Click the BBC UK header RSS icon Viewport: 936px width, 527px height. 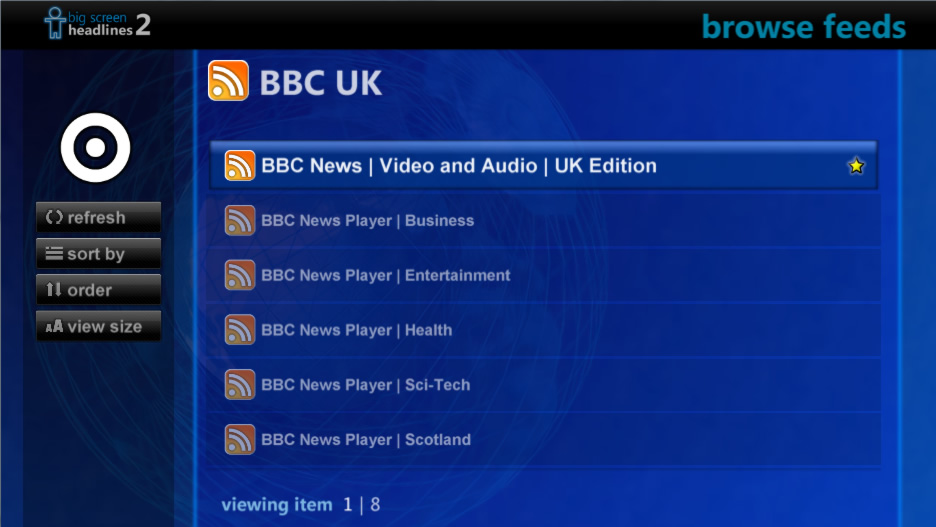click(228, 81)
